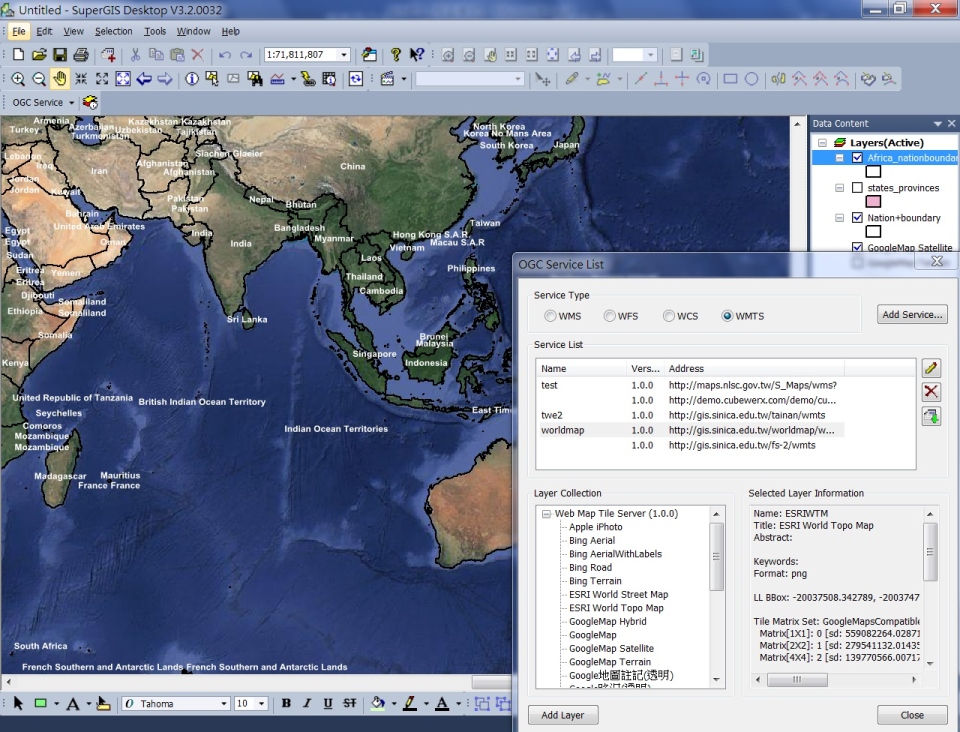Select the Zoom In tool
This screenshot has height=732, width=960.
[x=19, y=78]
